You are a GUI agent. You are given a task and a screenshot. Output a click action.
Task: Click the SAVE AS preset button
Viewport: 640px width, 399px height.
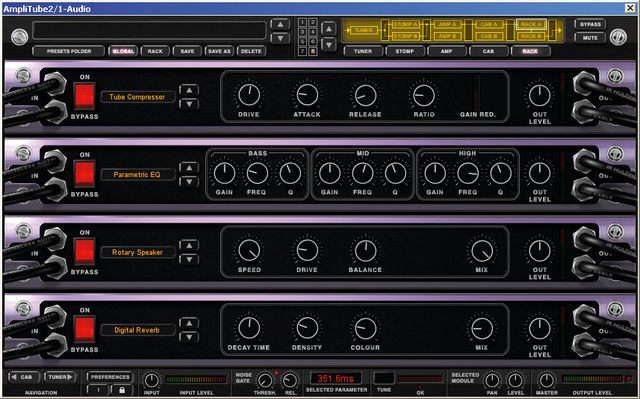click(219, 51)
